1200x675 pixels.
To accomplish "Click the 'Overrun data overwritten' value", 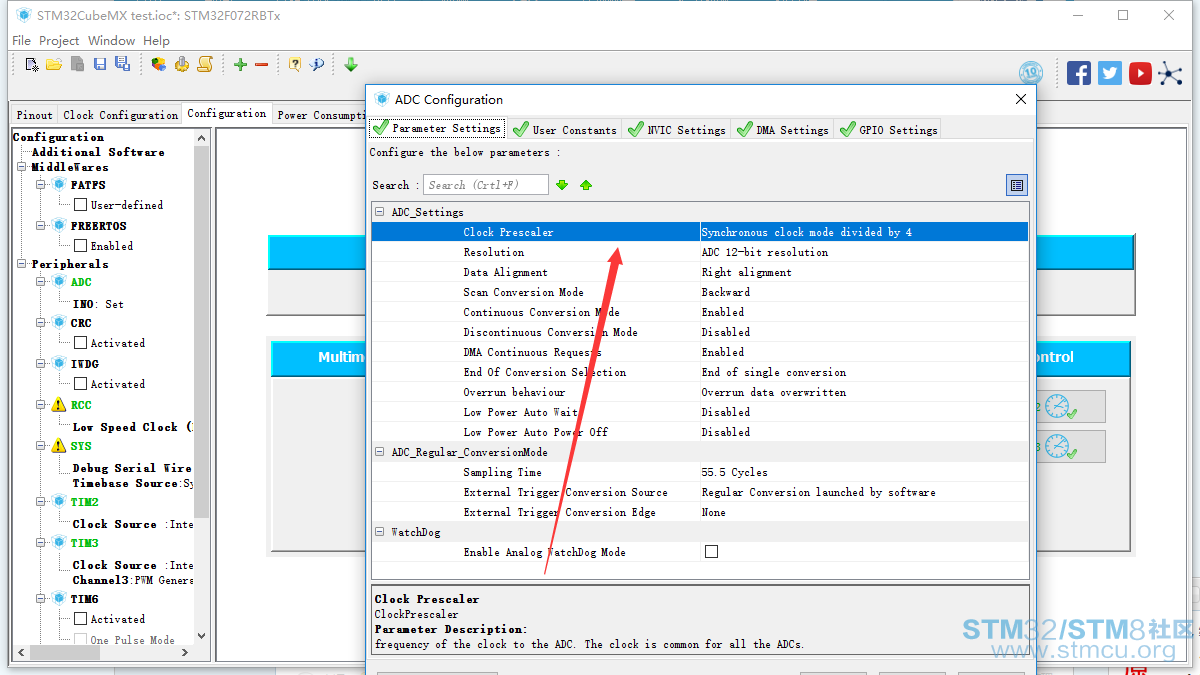I will (773, 392).
